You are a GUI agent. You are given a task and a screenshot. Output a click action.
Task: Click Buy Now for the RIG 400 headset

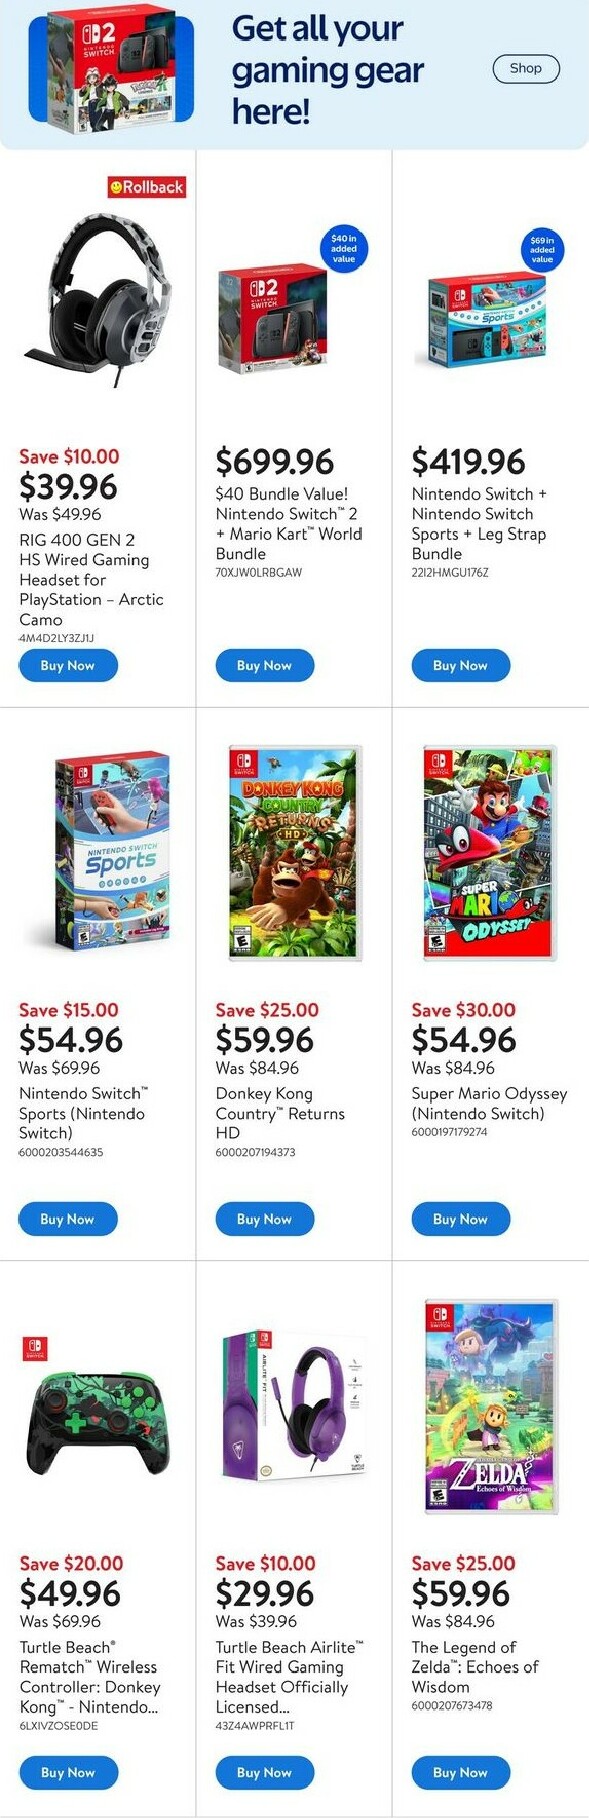coord(67,665)
